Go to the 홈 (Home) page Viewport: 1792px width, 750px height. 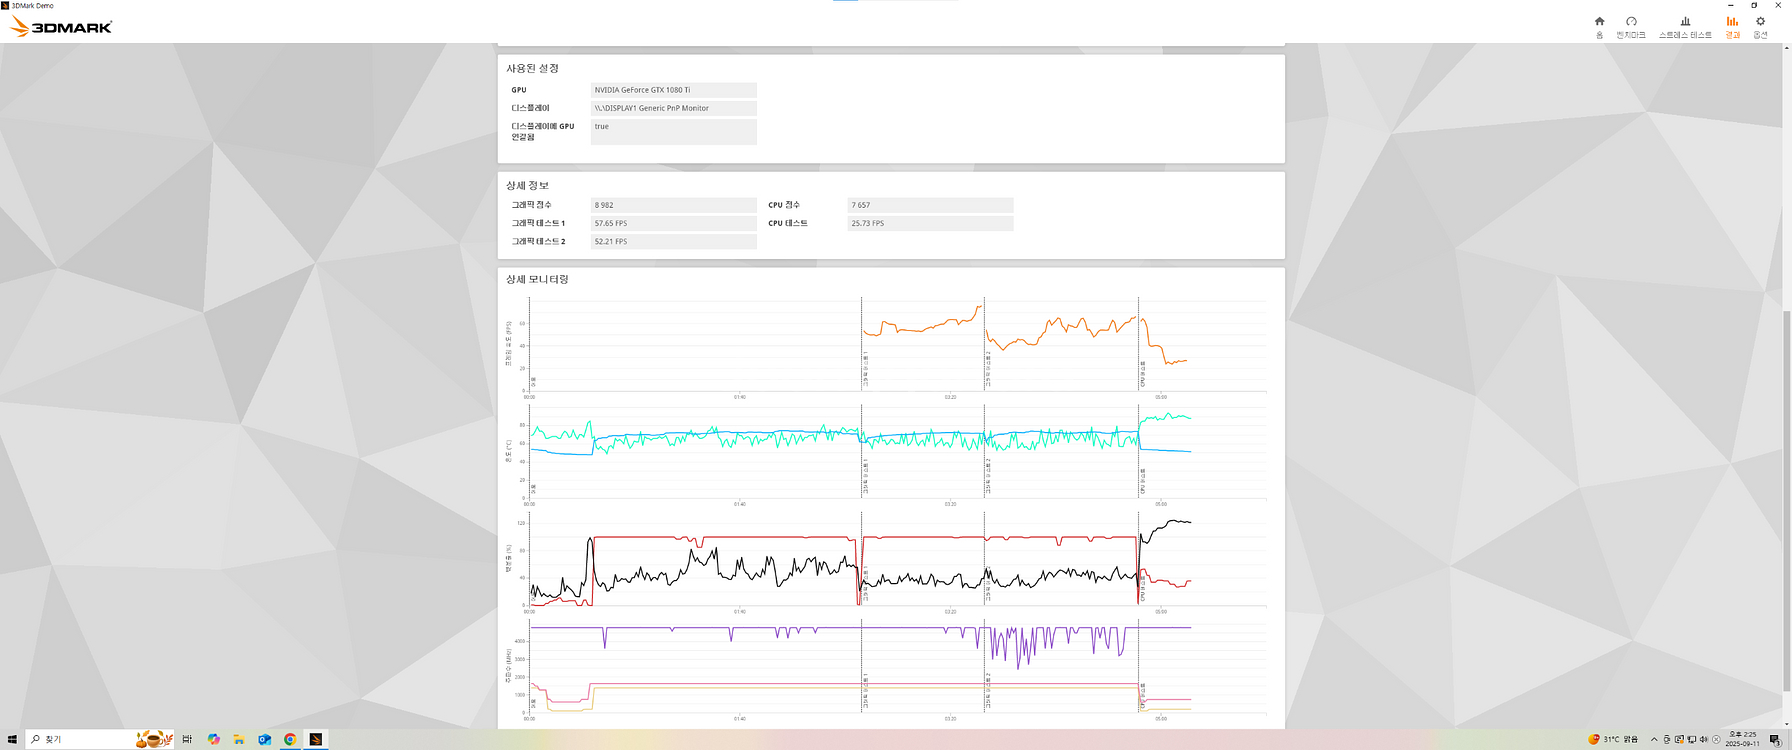(1599, 26)
